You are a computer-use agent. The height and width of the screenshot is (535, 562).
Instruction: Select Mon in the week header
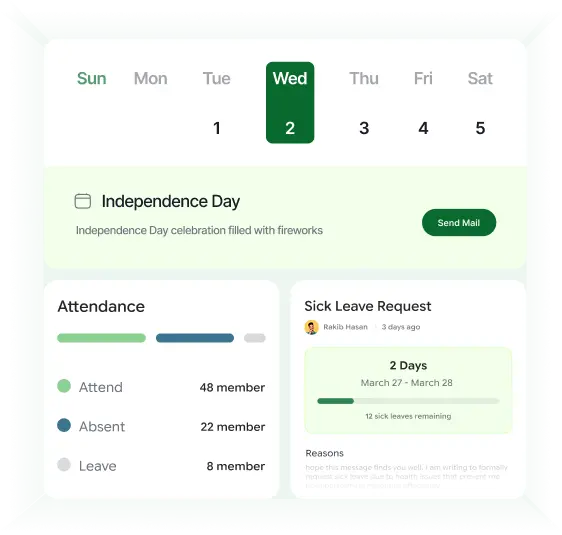151,78
